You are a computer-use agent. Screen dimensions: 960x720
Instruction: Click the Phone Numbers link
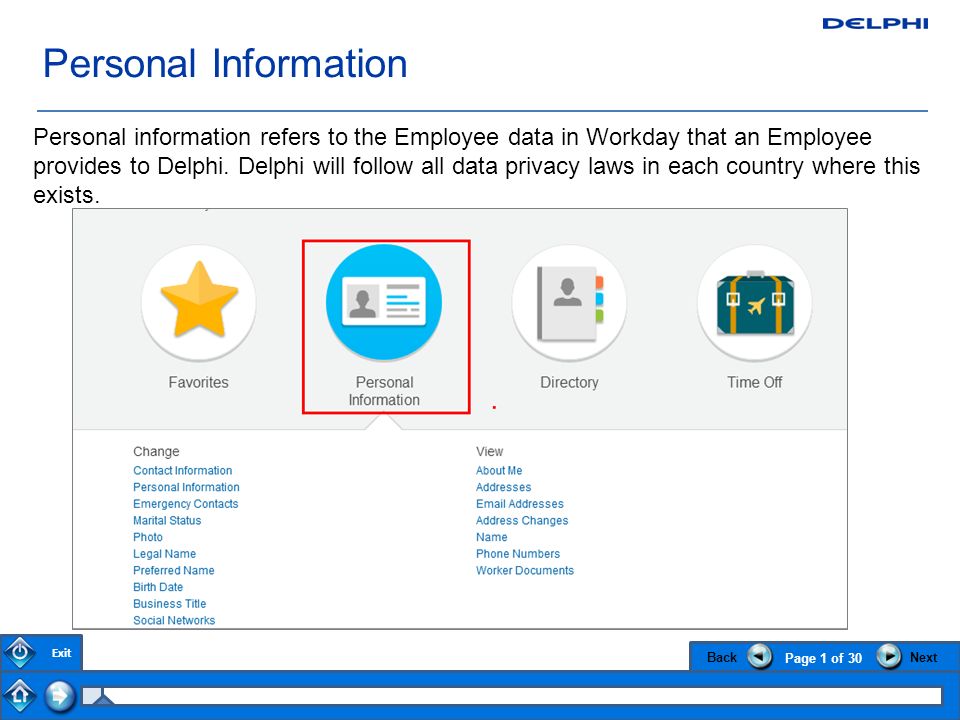click(518, 553)
